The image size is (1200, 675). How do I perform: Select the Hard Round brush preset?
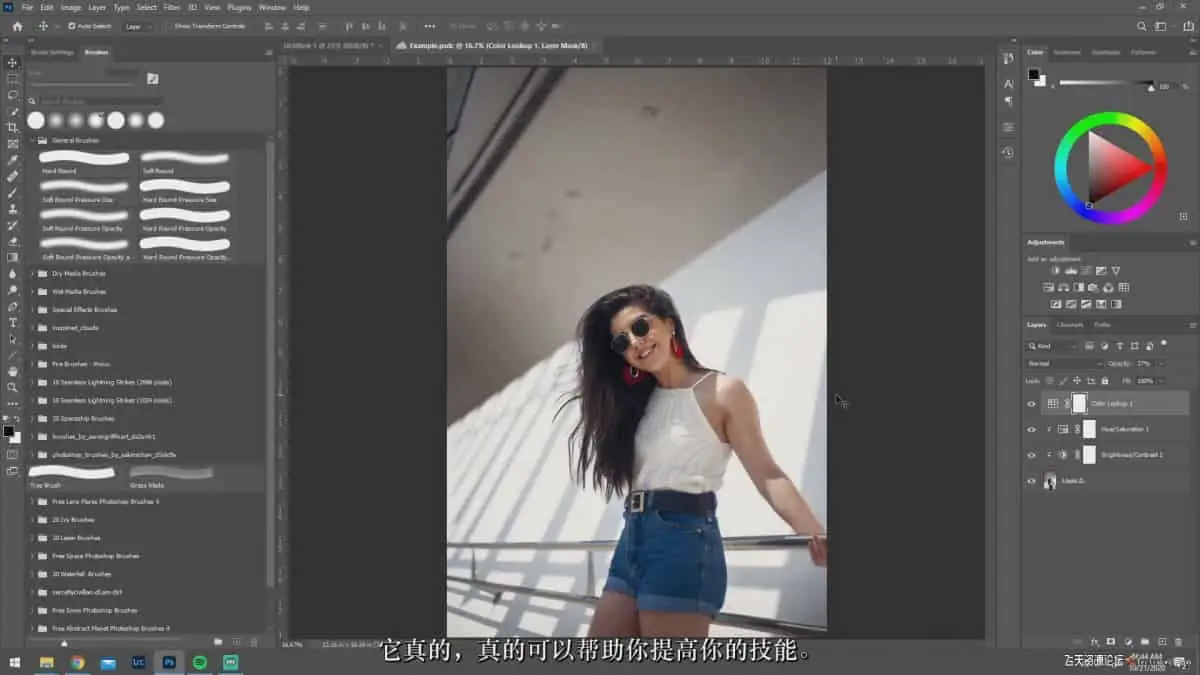coord(84,162)
